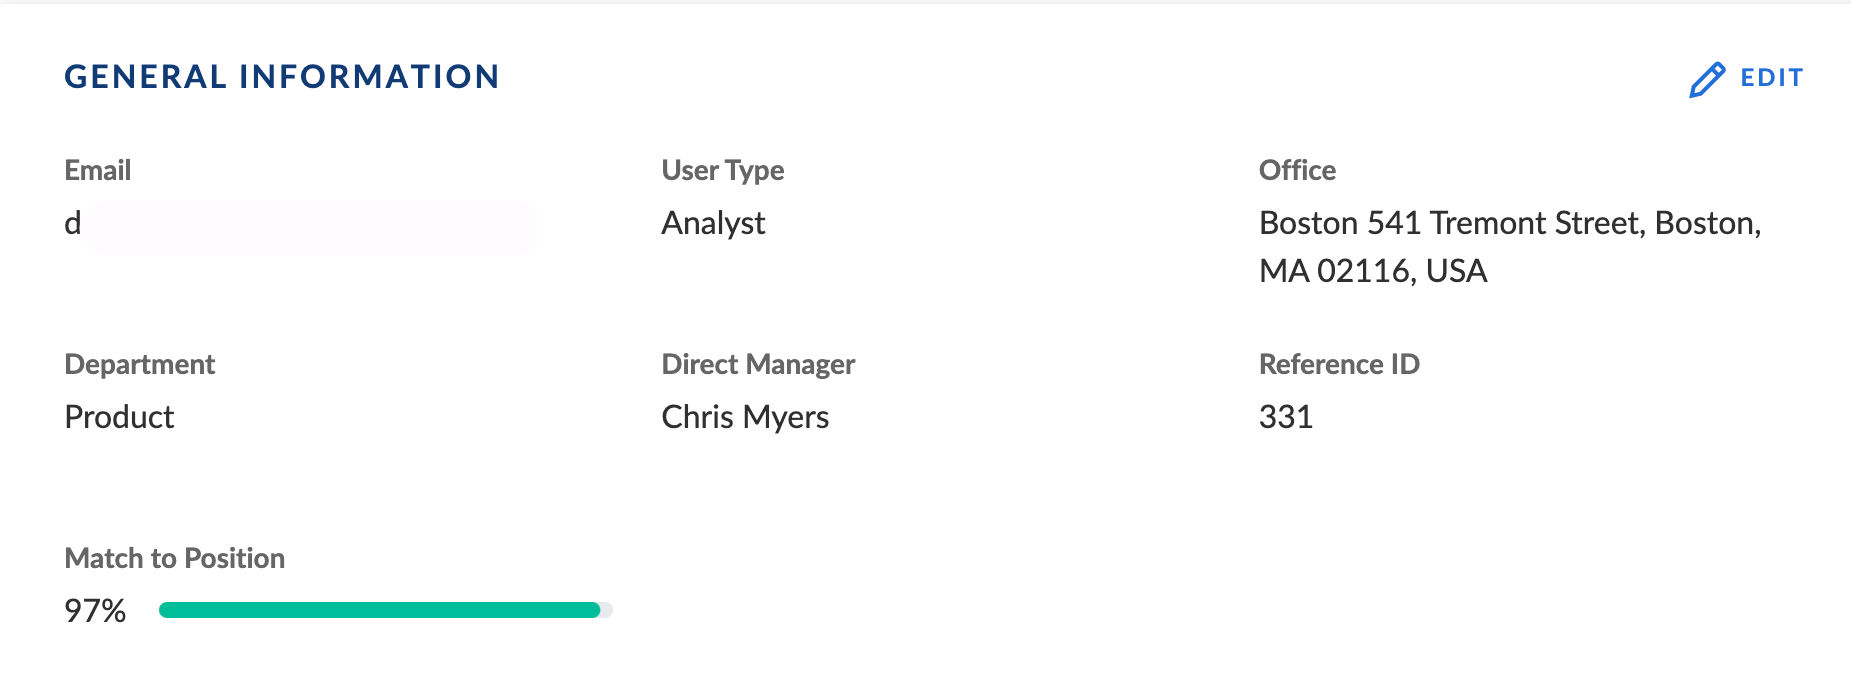Click the green match progress bar
The image size is (1851, 675).
tap(380, 610)
